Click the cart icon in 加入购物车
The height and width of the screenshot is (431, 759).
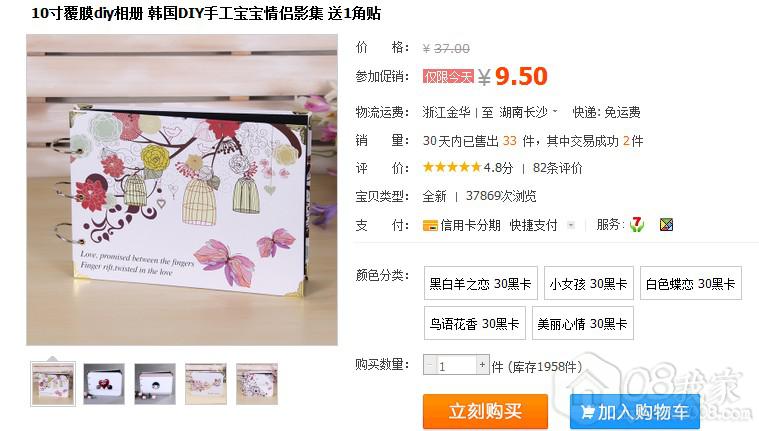tap(587, 412)
